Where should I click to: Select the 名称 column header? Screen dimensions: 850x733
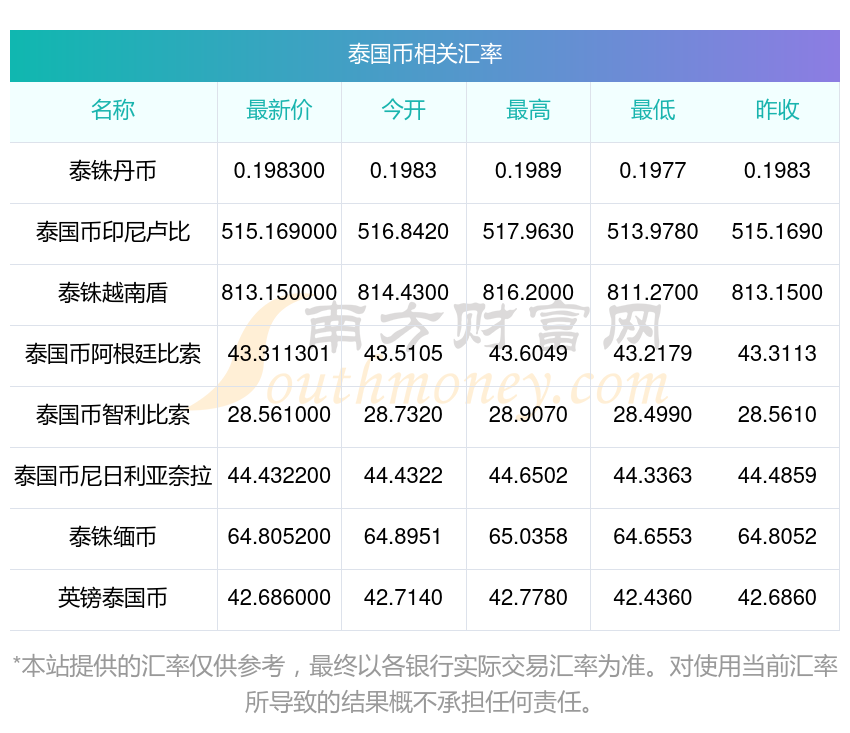pos(113,111)
